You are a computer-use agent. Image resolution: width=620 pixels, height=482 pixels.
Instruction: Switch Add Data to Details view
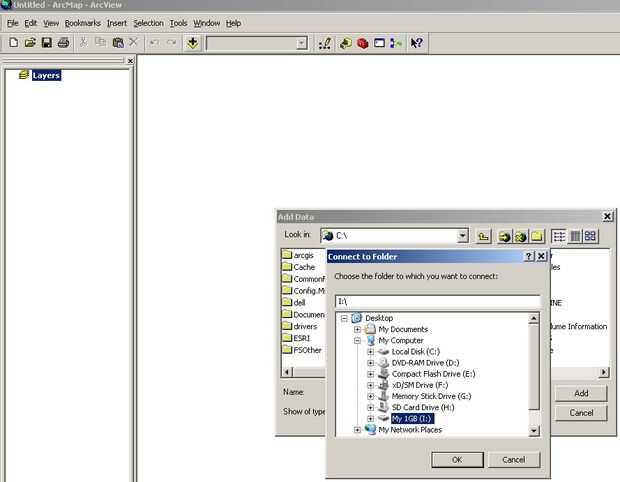click(x=575, y=236)
